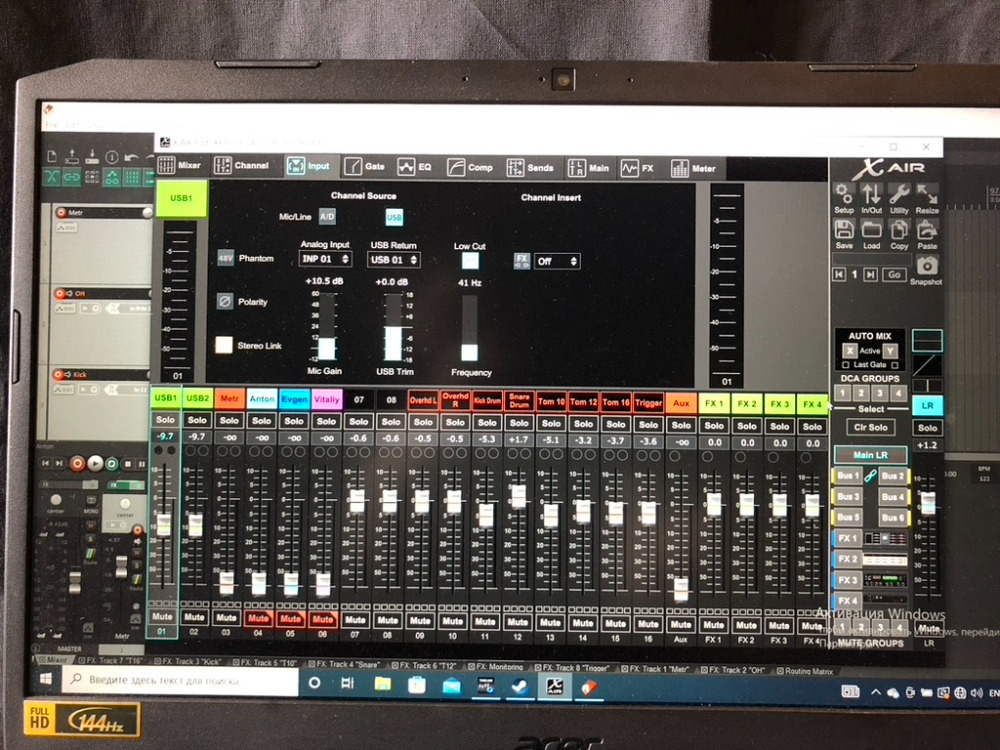Click Play in REAPER transport
Screen dimensions: 1000x750
pyautogui.click(x=95, y=464)
